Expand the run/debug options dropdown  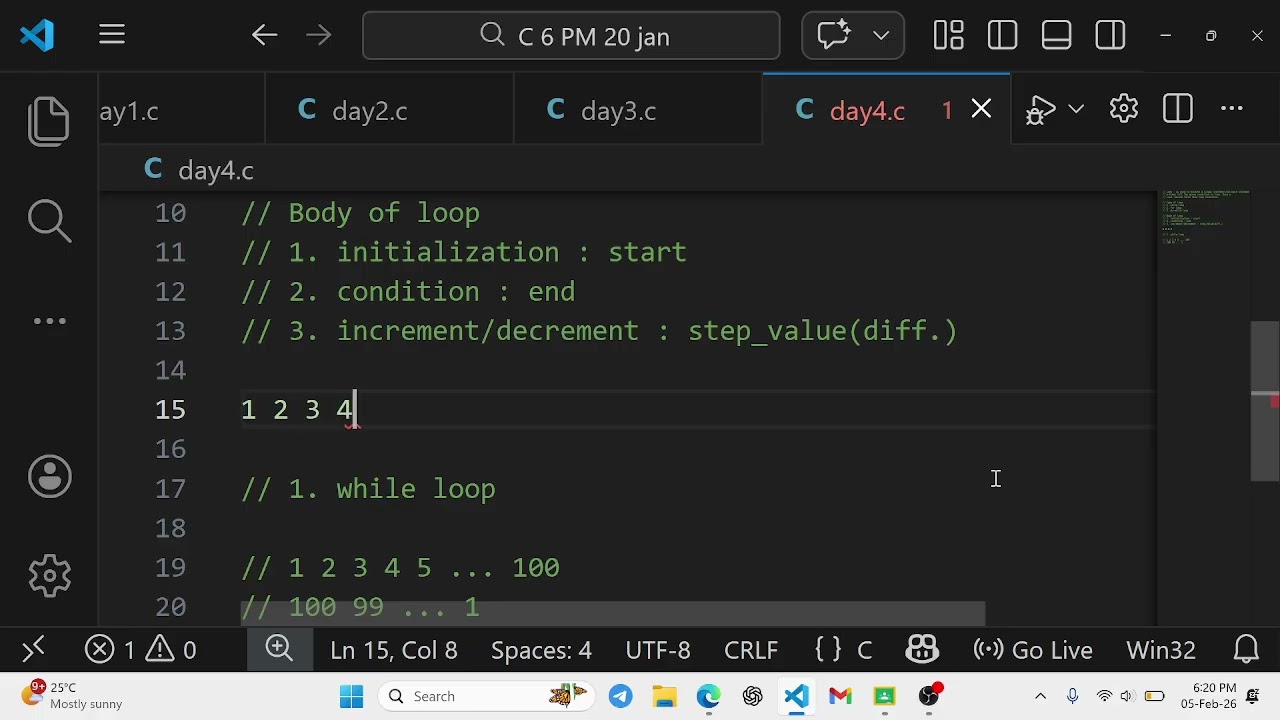1076,109
